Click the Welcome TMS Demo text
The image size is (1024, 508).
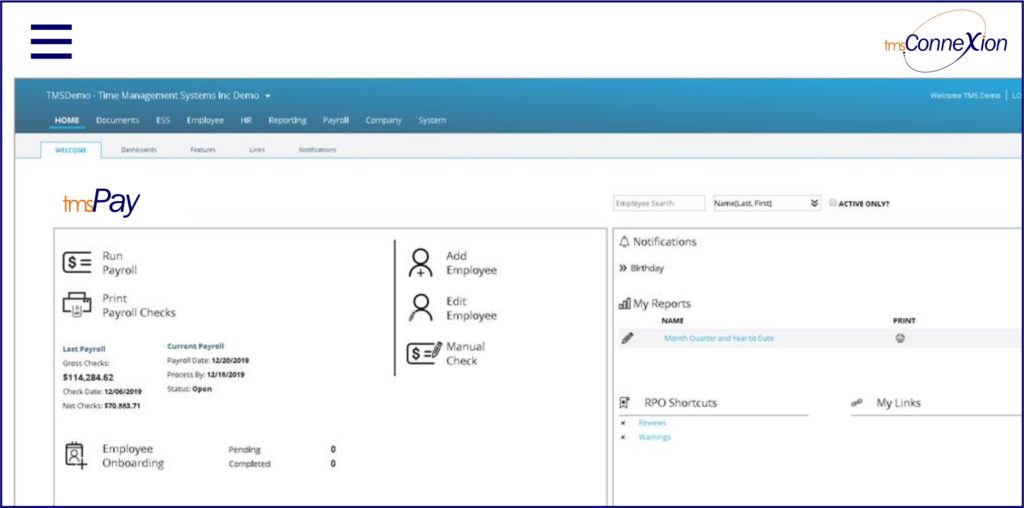[x=965, y=96]
